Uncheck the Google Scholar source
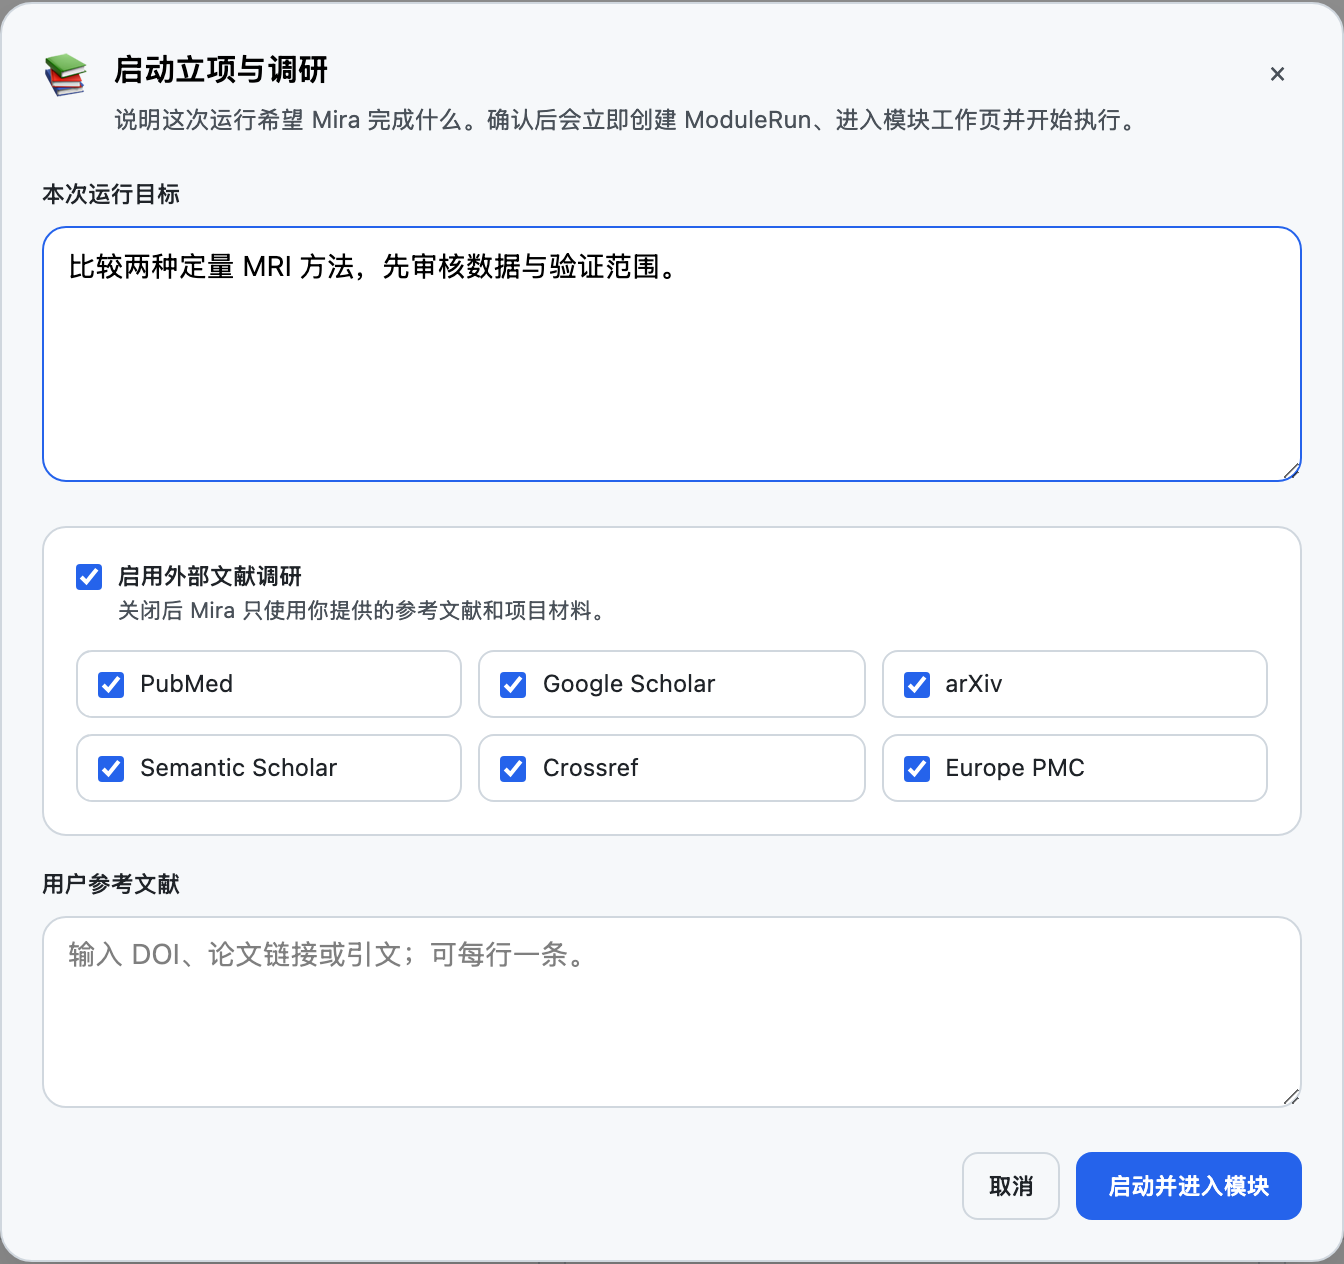Image resolution: width=1344 pixels, height=1264 pixels. click(x=513, y=685)
